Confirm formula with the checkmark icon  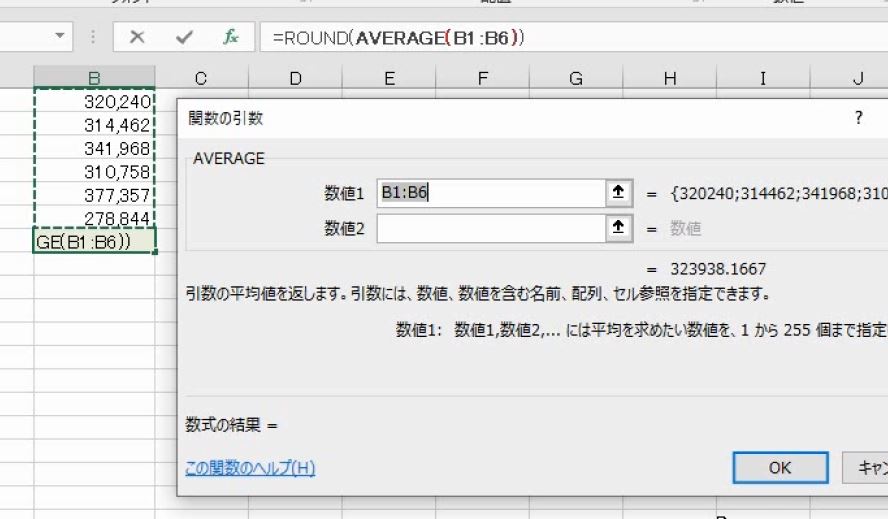tap(184, 37)
